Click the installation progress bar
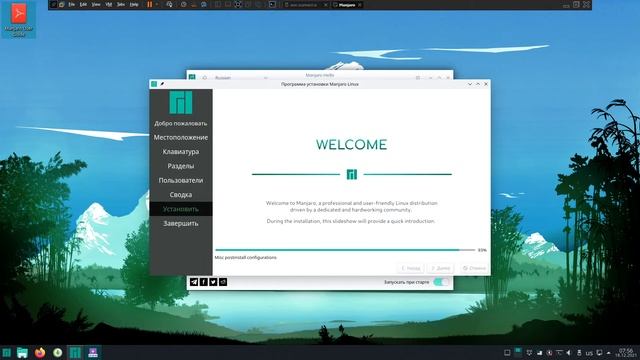Viewport: 640px width, 360px height. coord(345,250)
